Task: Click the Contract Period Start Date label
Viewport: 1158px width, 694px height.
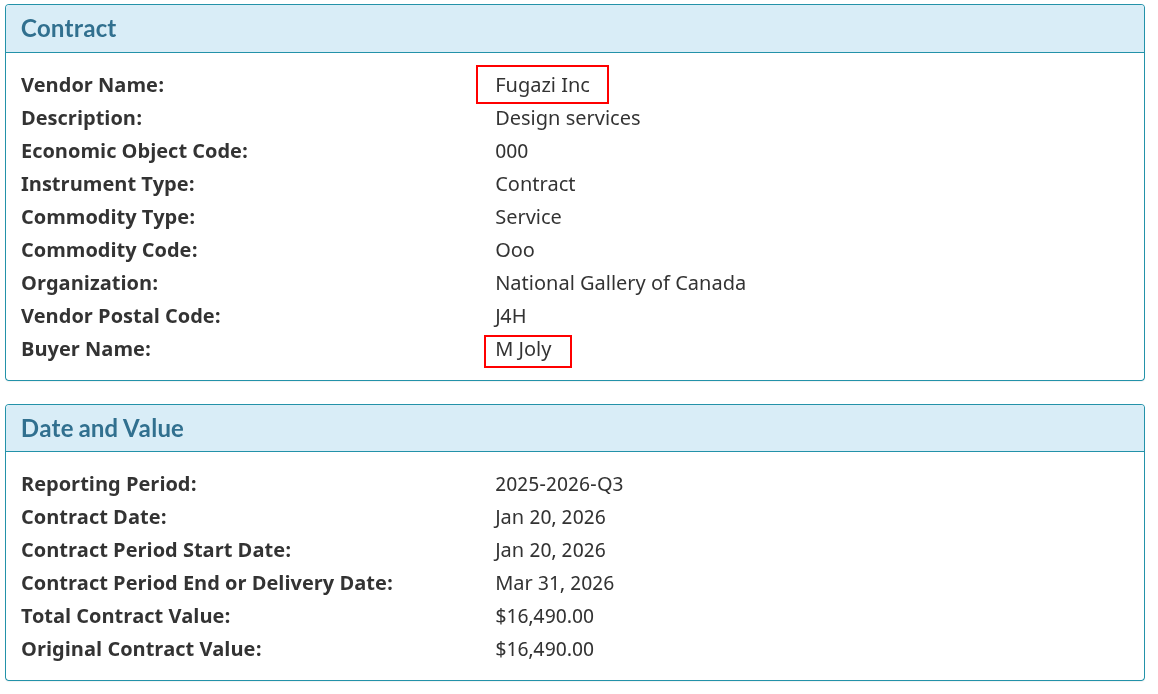Action: (156, 552)
